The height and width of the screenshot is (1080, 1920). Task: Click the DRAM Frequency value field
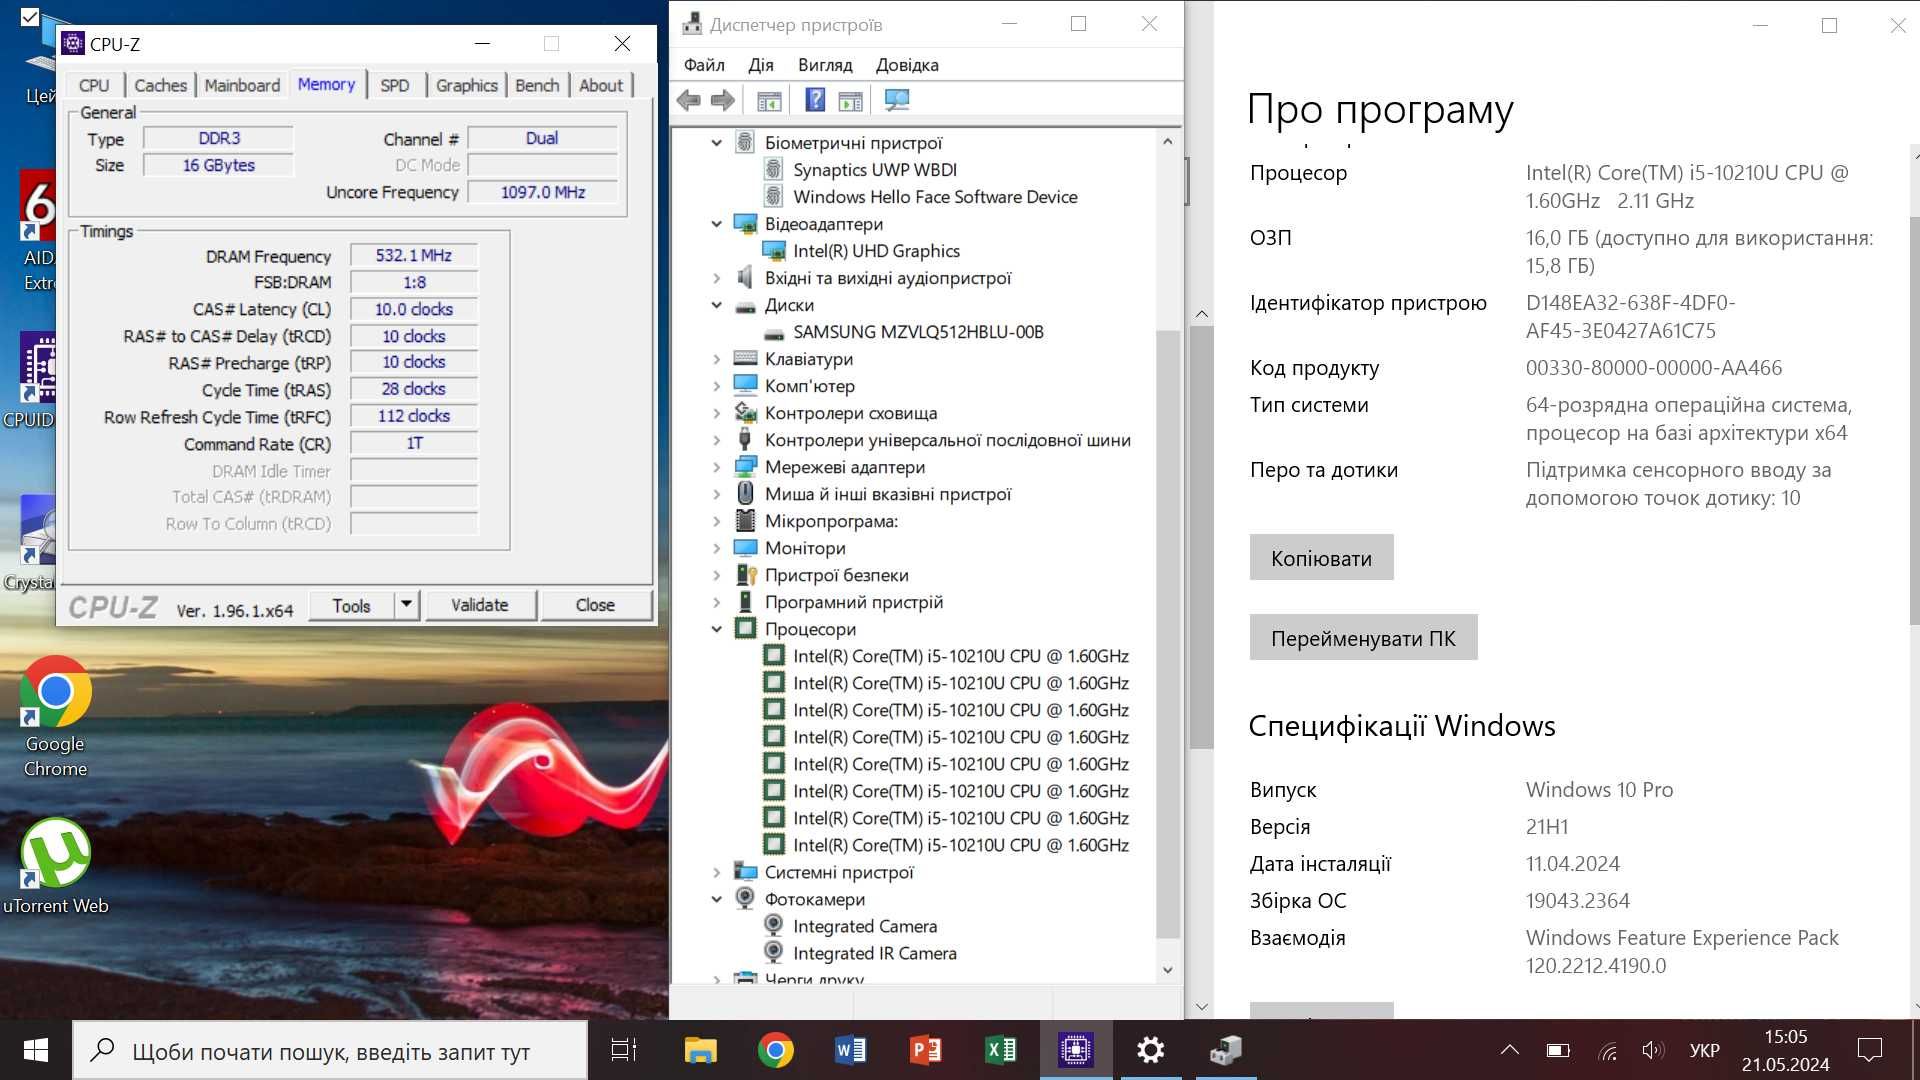414,256
